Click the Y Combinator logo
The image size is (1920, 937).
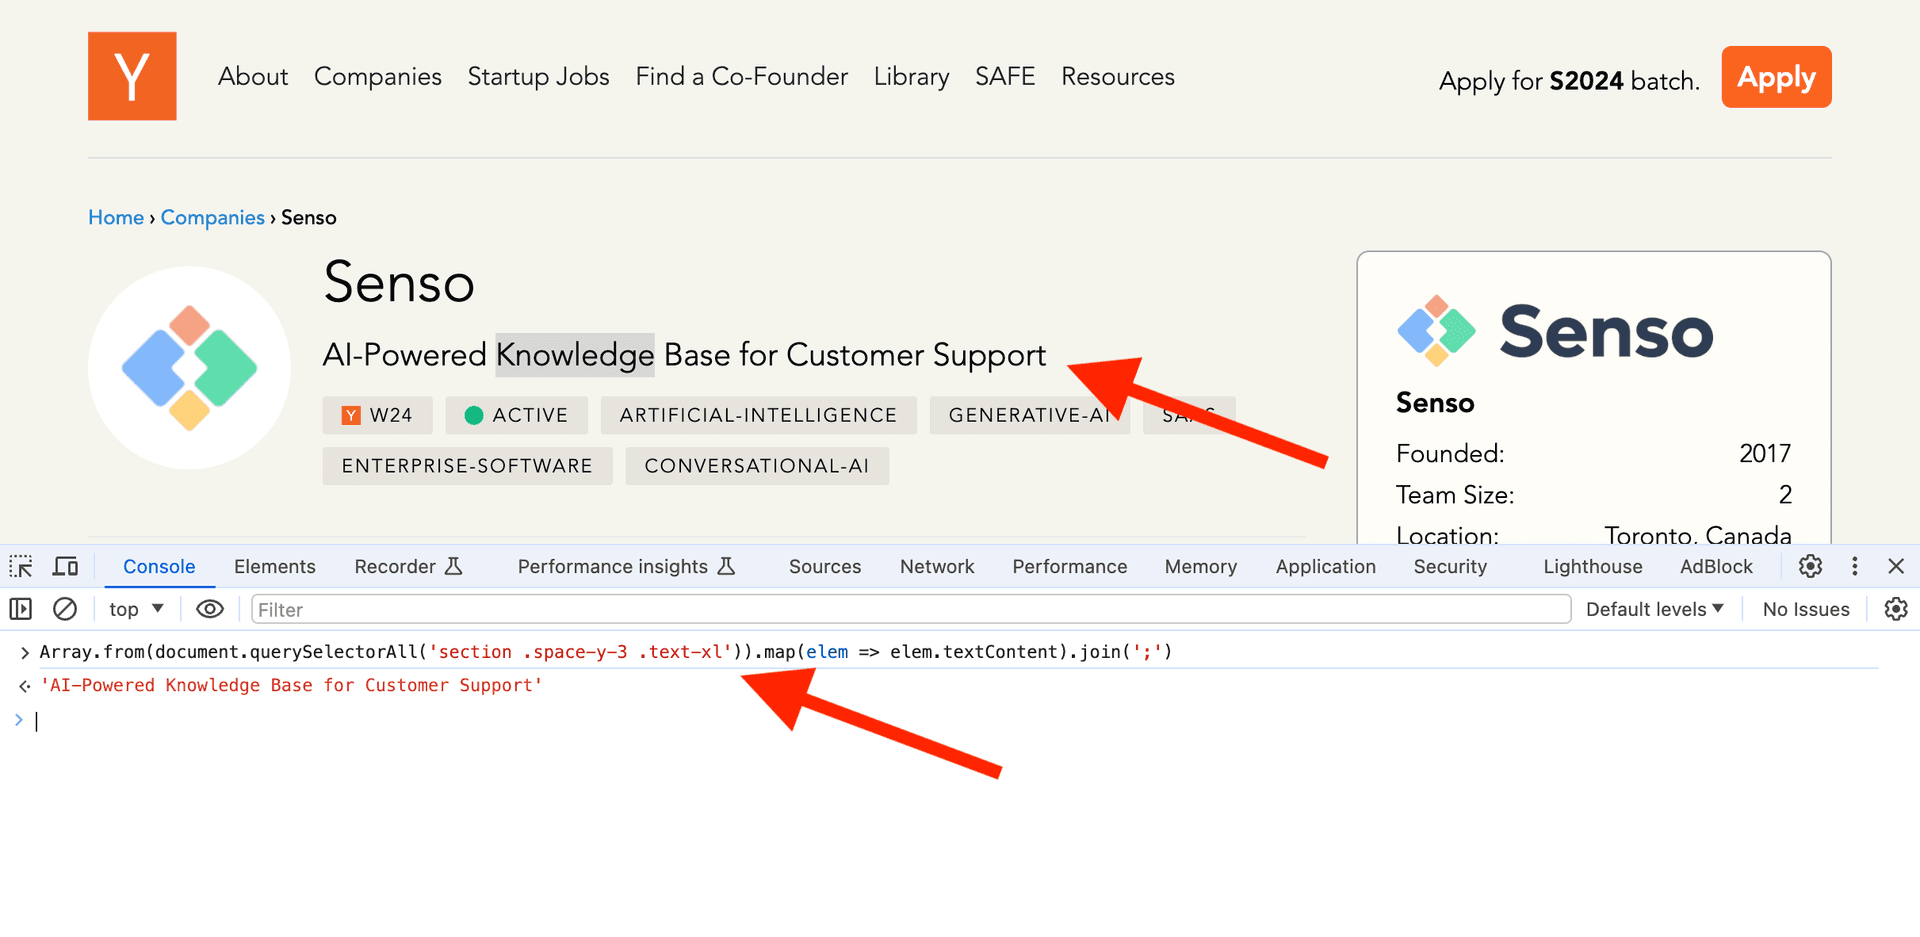pyautogui.click(x=132, y=76)
